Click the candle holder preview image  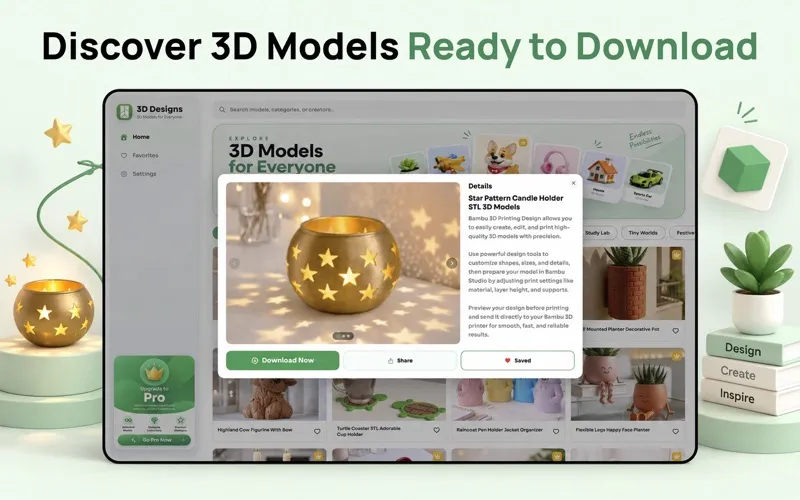343,263
